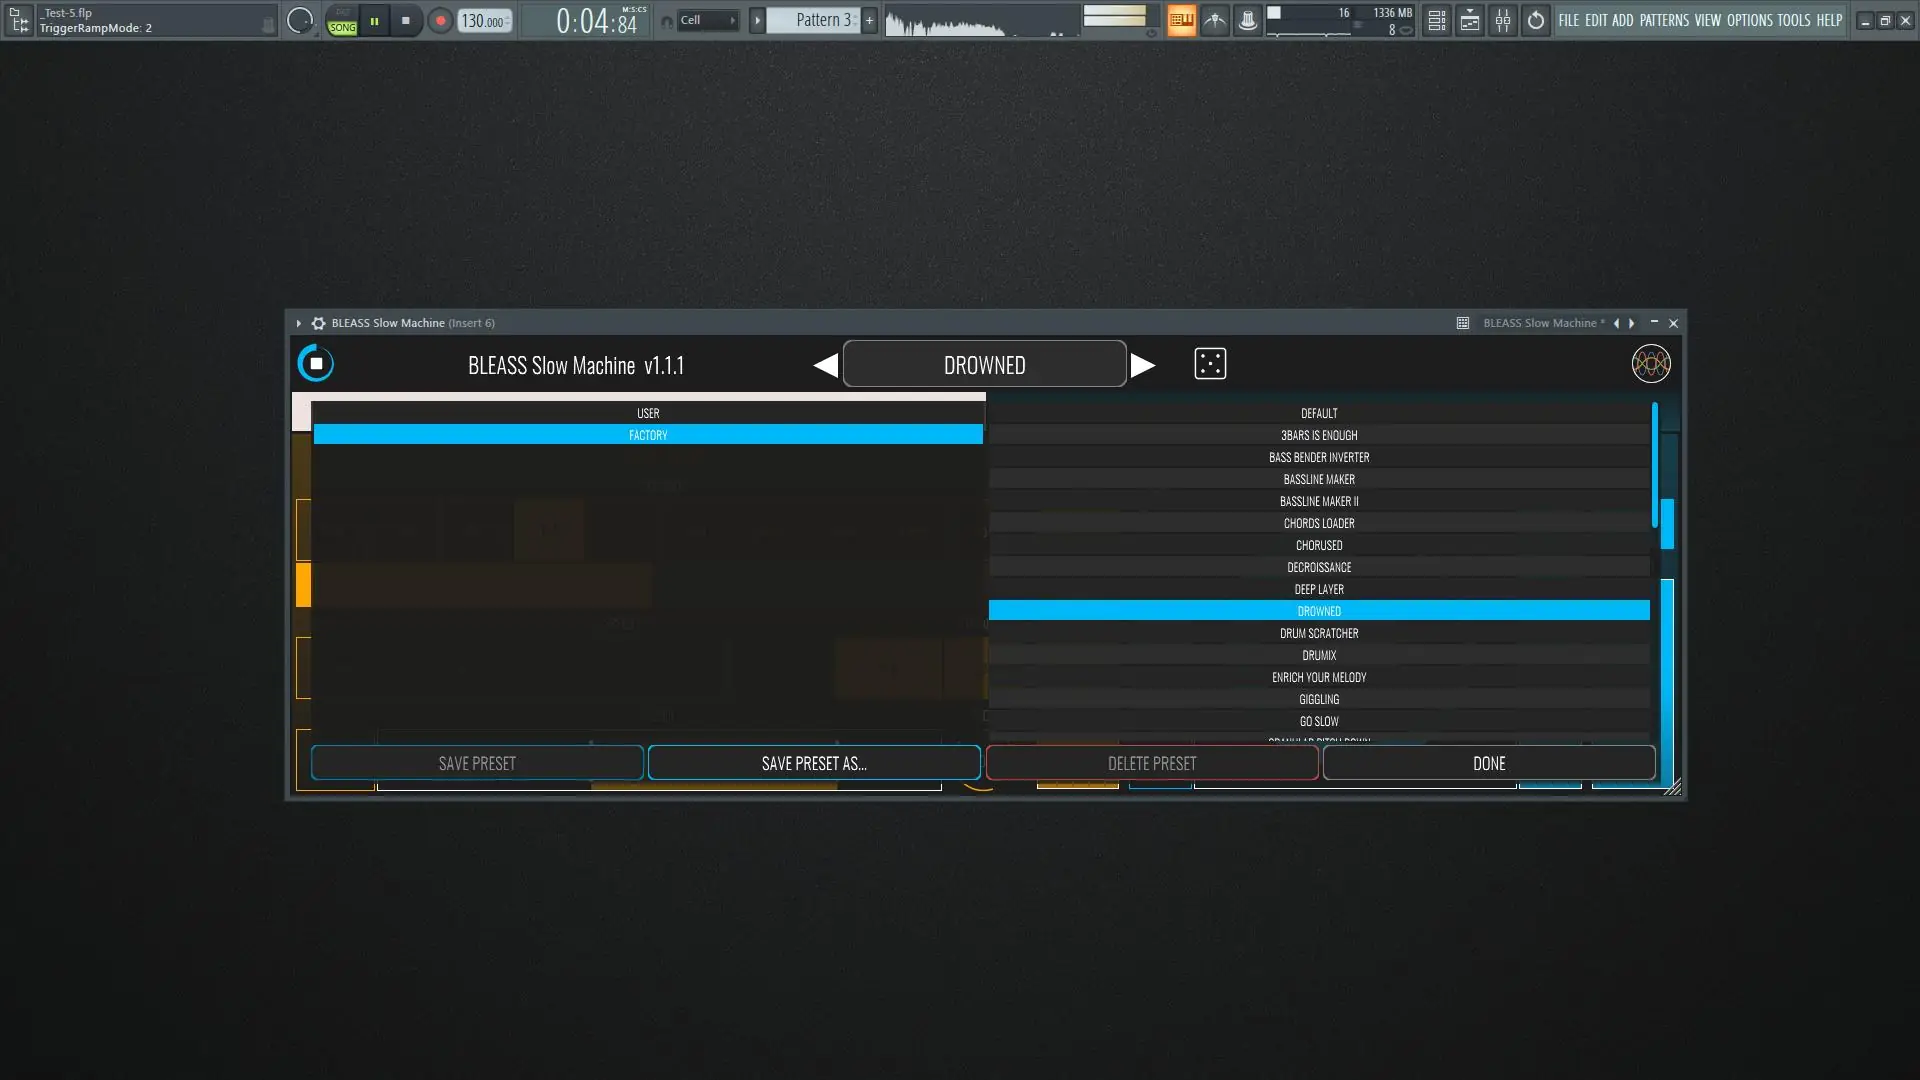The image size is (1920, 1080).
Task: Click the DONE button
Action: (x=1488, y=763)
